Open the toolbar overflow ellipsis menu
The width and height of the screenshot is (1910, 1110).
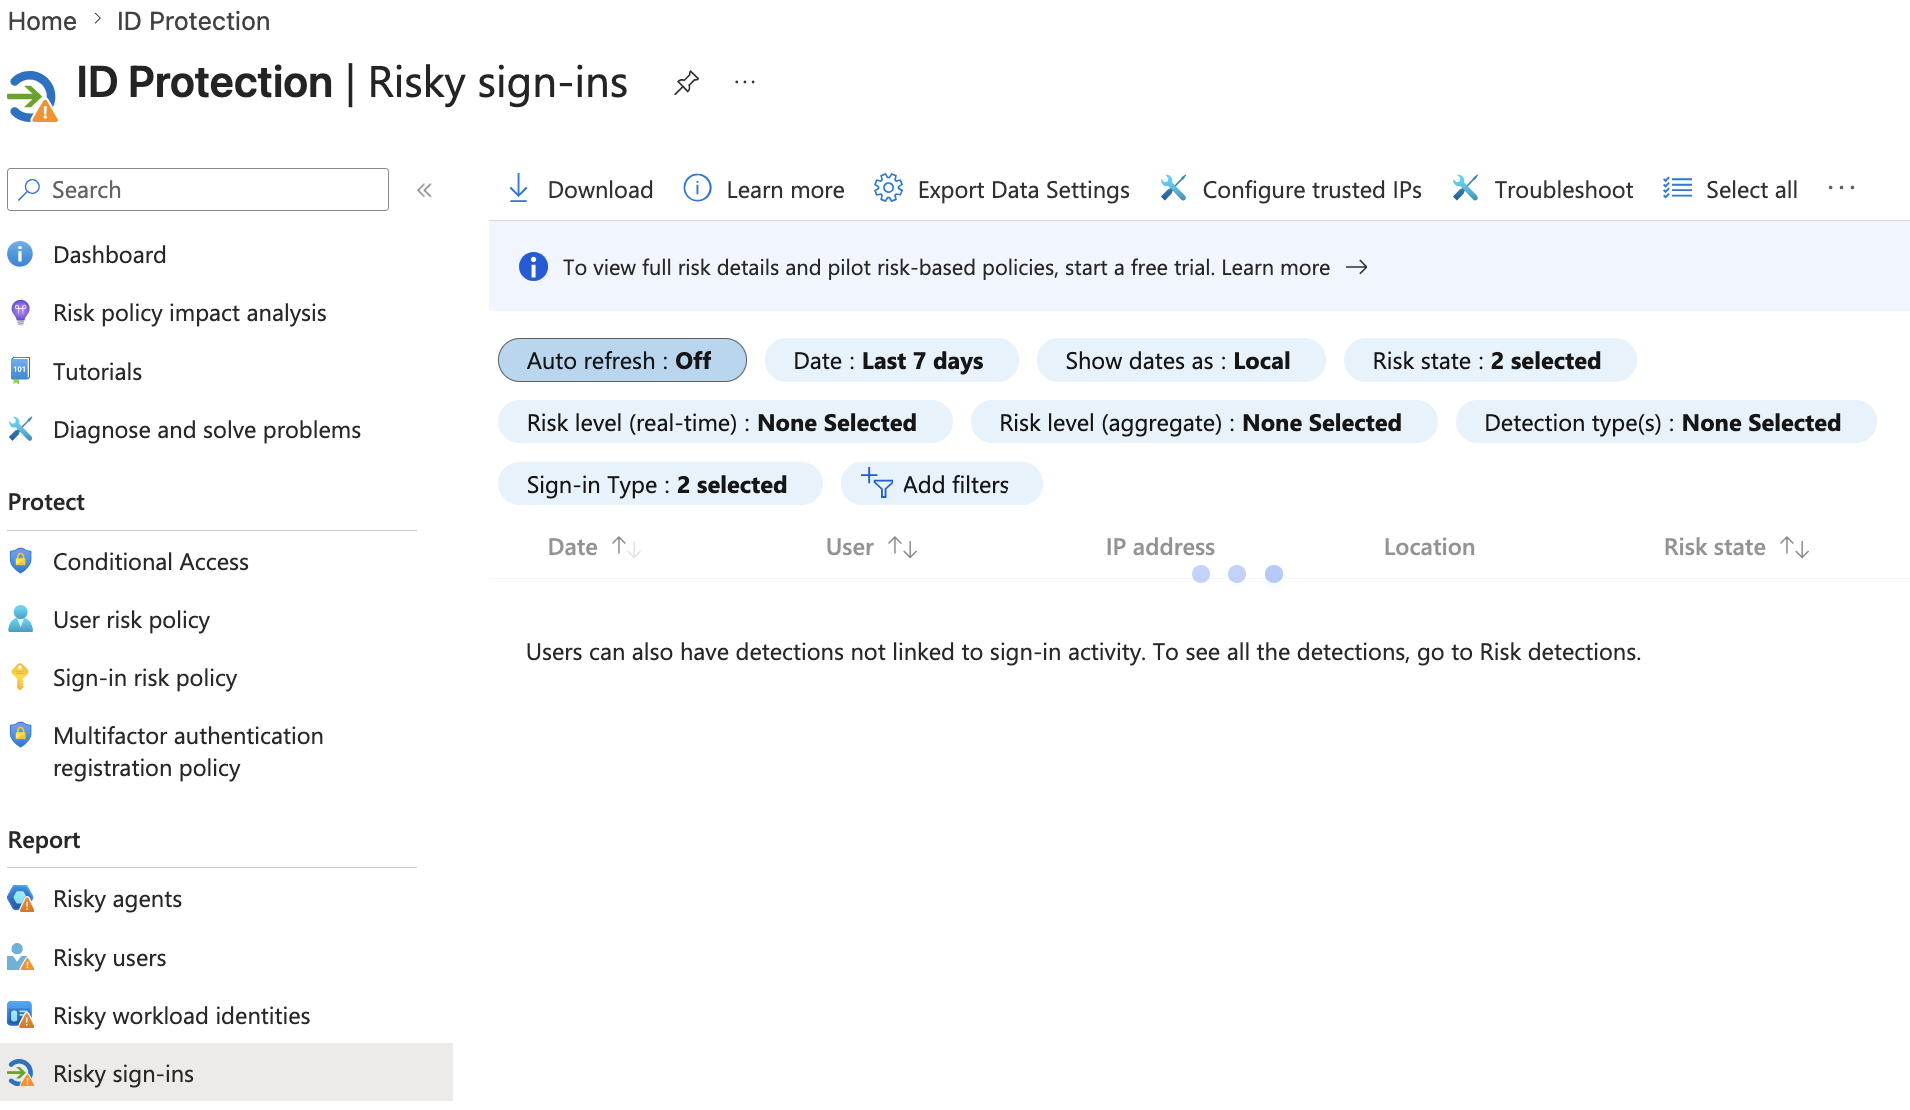(x=1841, y=189)
